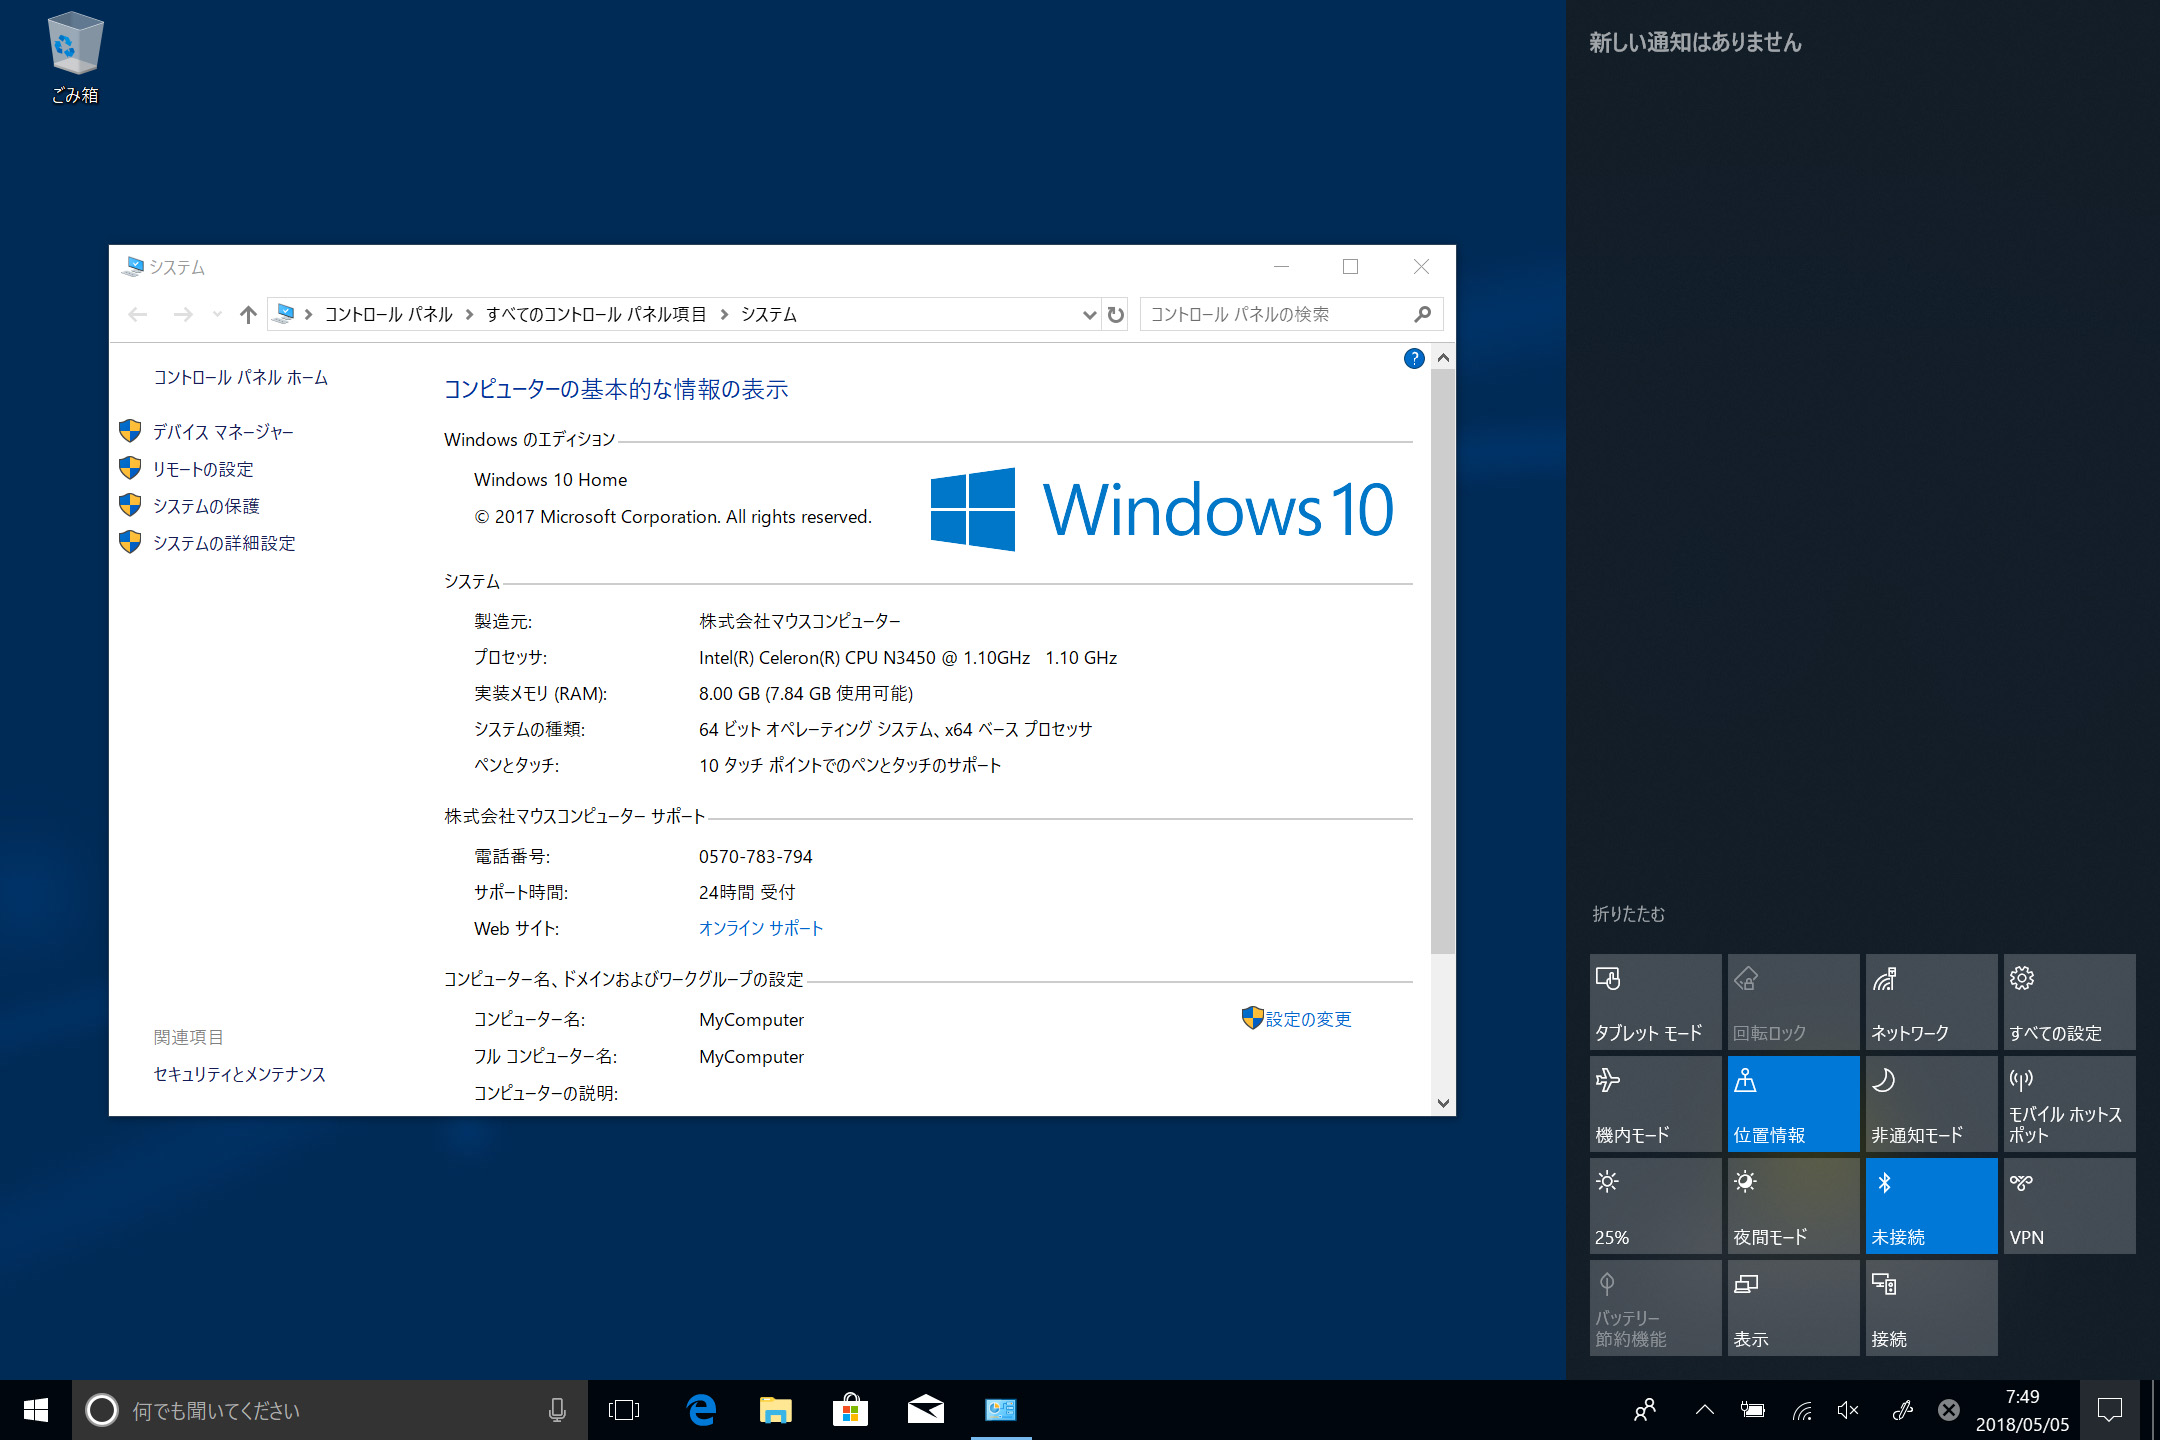This screenshot has height=1440, width=2160.
Task: Toggle Bluetooth 未接続 quick action
Action: [x=1931, y=1206]
